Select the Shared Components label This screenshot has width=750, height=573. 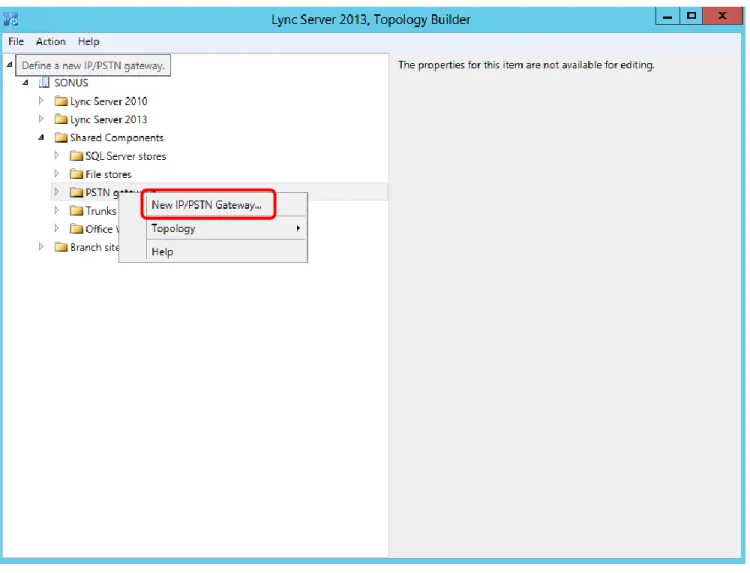point(117,138)
